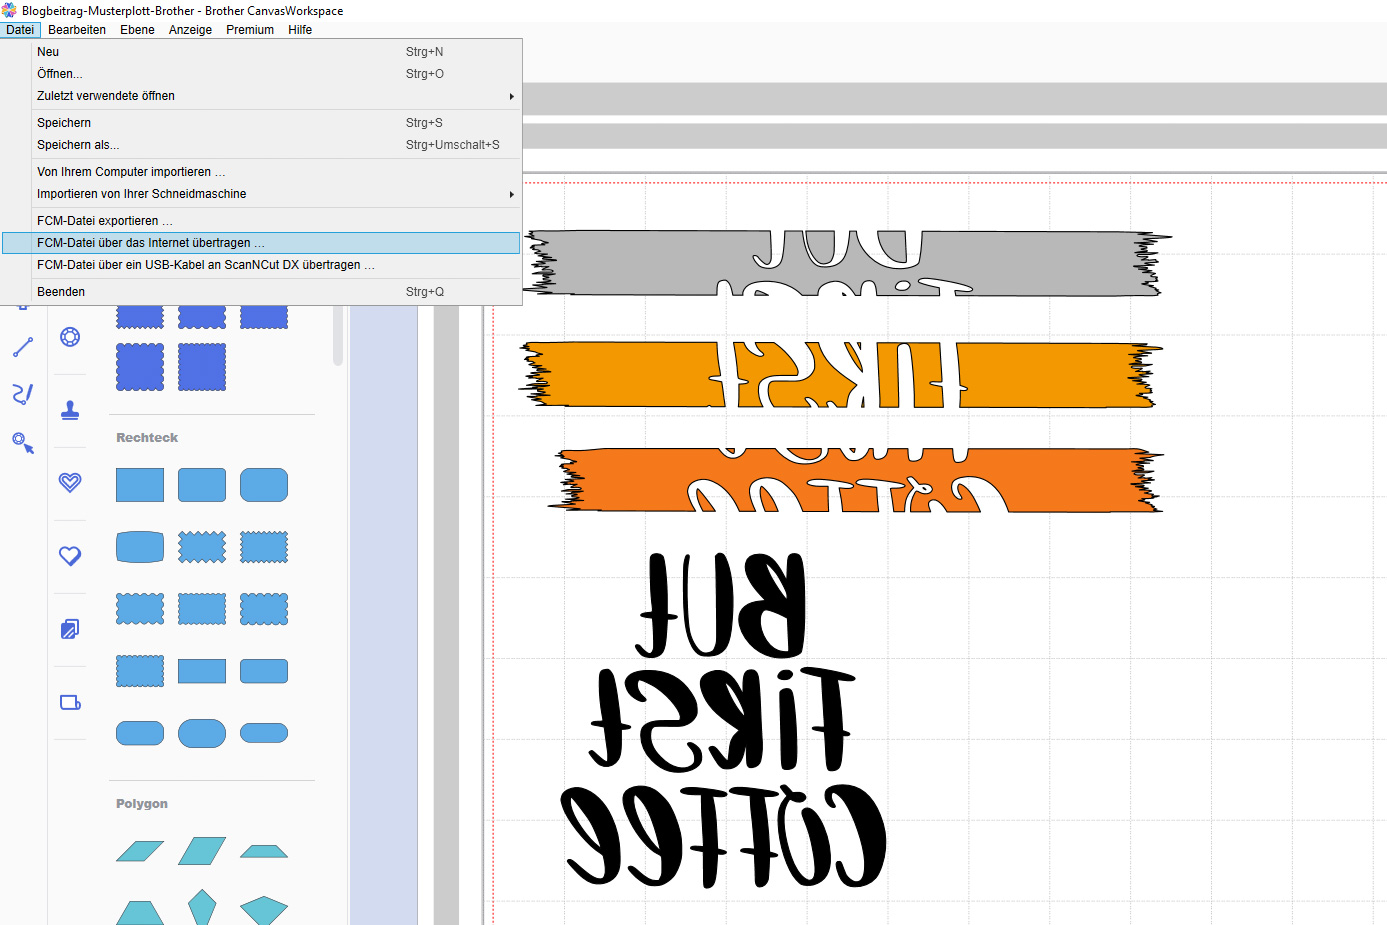Screen dimensions: 1387x925
Task: Open the single heart outline category
Action: [x=70, y=556]
